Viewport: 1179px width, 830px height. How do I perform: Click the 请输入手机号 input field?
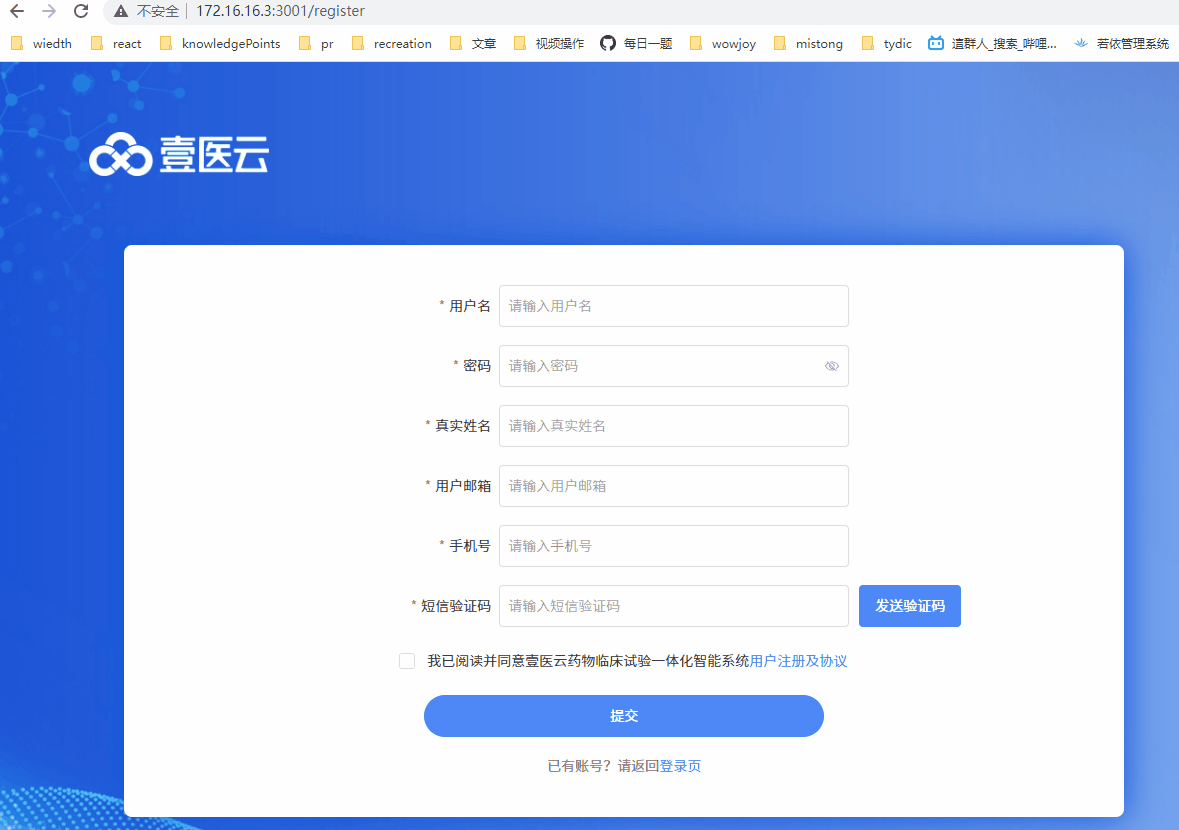[x=673, y=546]
